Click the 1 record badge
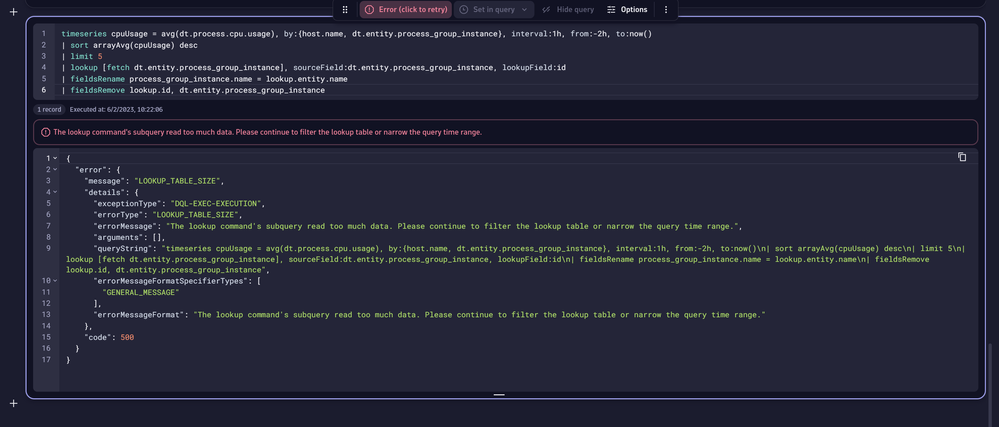Viewport: 999px width, 427px height. 49,109
